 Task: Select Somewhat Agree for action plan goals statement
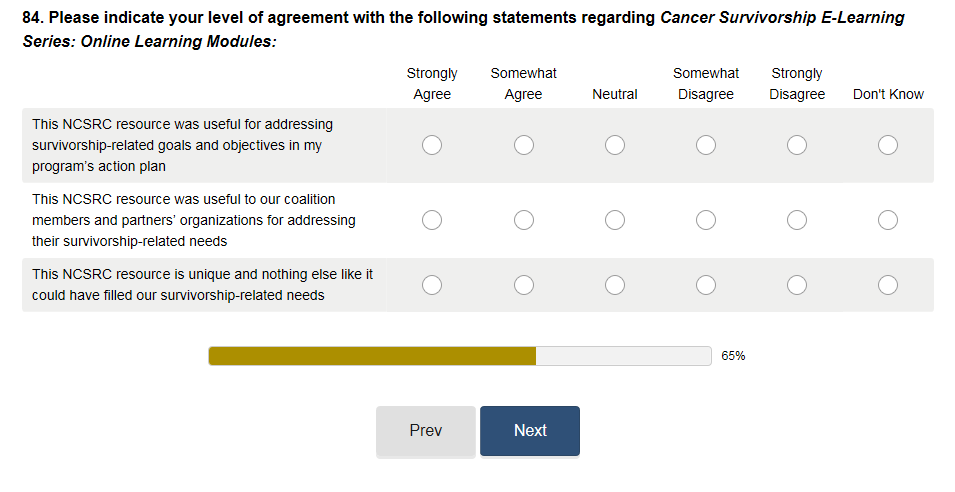pos(524,146)
